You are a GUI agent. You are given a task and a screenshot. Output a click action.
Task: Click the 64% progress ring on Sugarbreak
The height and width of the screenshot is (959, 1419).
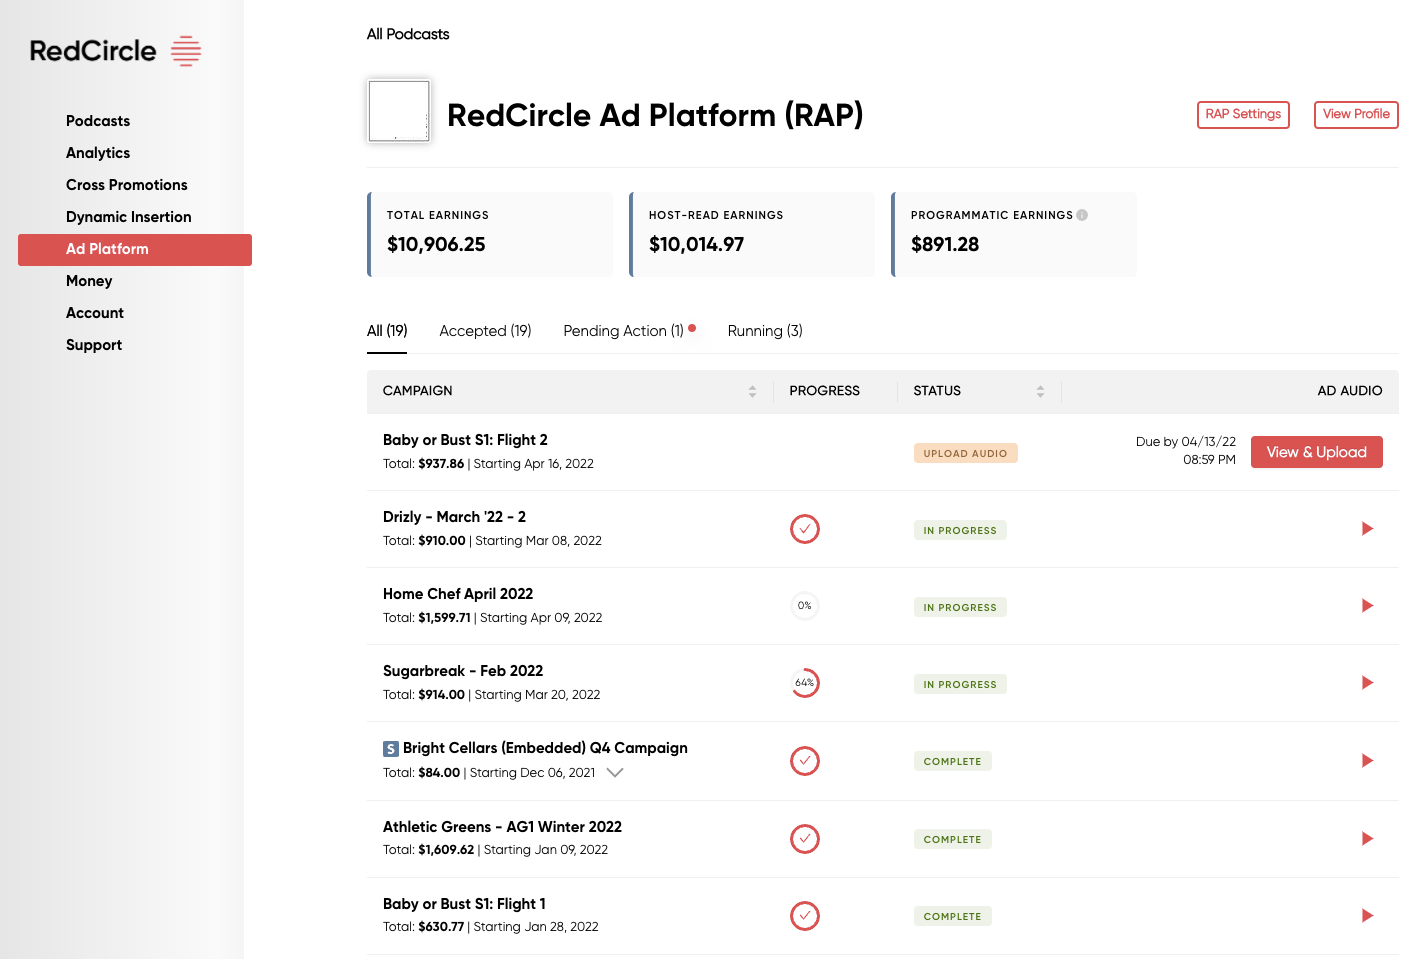pos(805,683)
